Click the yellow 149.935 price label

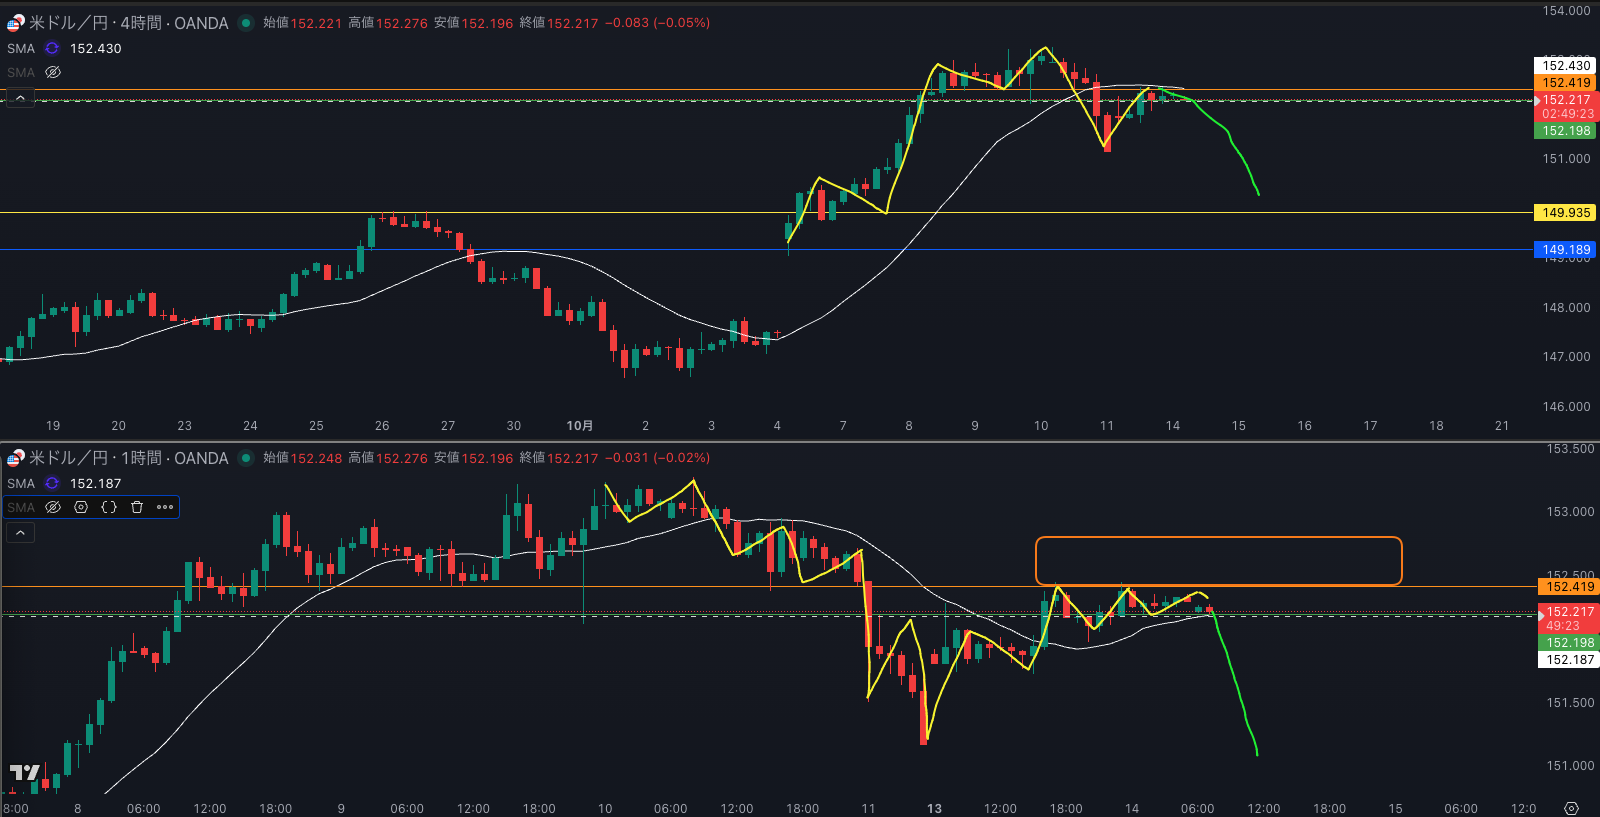coord(1565,213)
